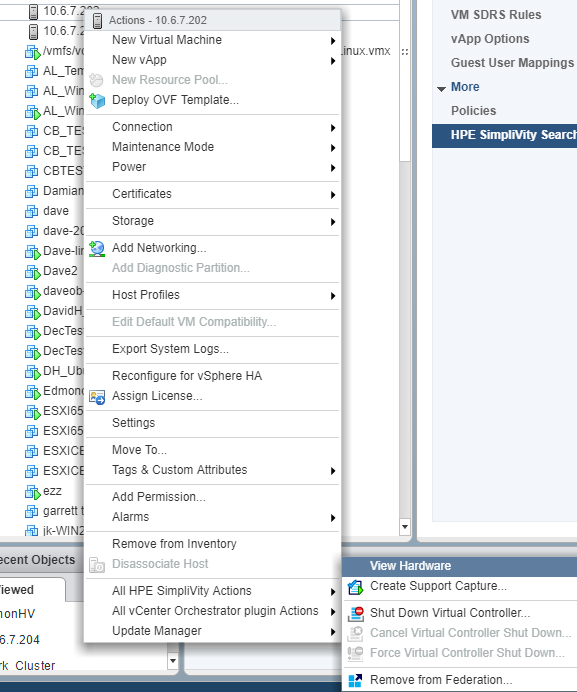
Task: Expand Certificates submenu arrow
Action: [333, 195]
